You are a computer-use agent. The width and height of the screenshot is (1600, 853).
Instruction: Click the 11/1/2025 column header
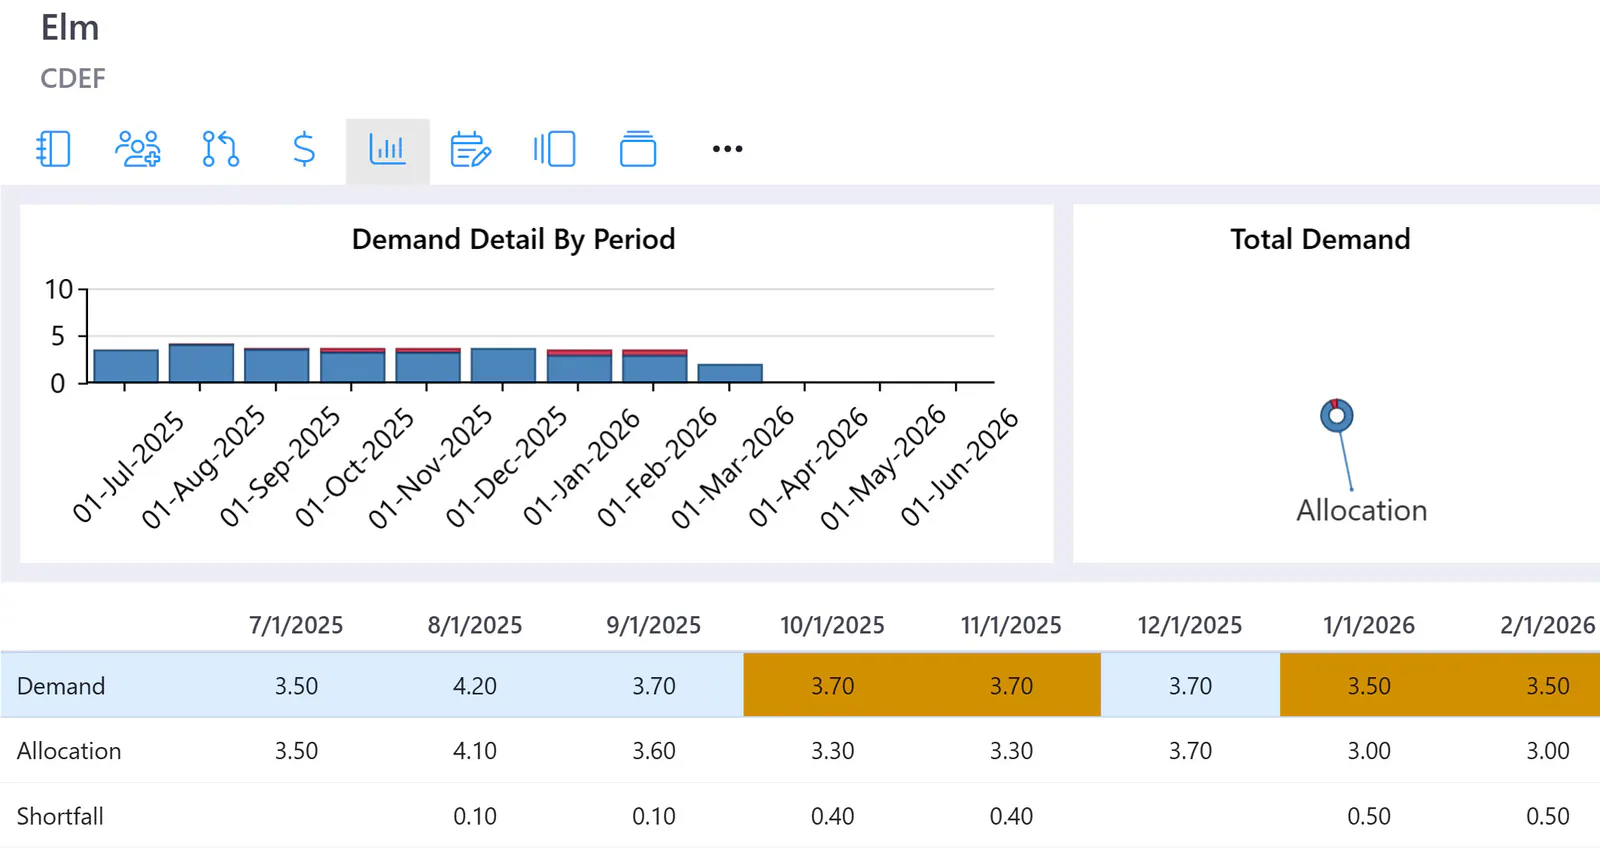pos(1011,625)
